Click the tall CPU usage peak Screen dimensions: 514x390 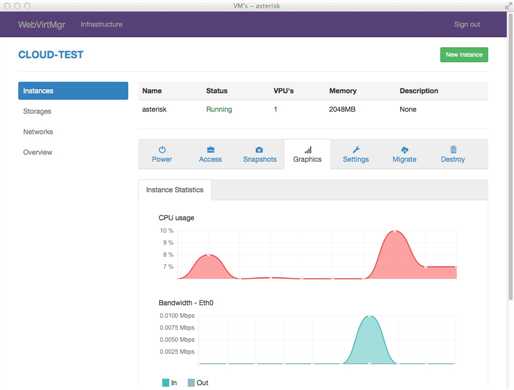tap(395, 254)
